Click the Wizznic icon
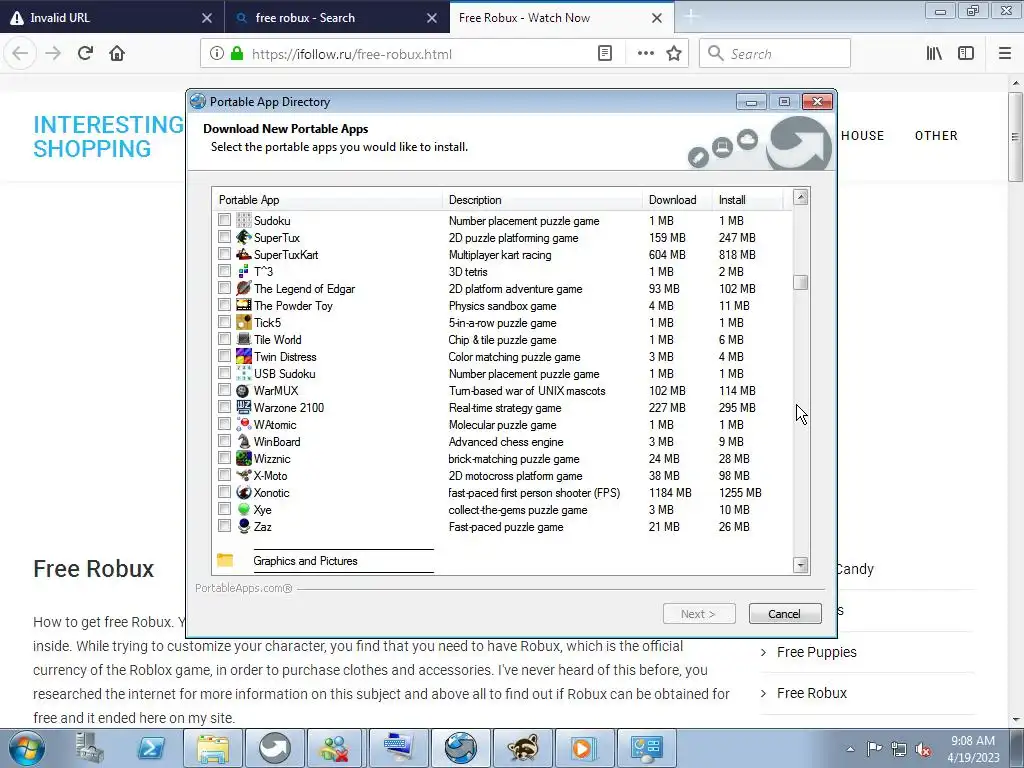This screenshot has height=768, width=1024. click(244, 458)
